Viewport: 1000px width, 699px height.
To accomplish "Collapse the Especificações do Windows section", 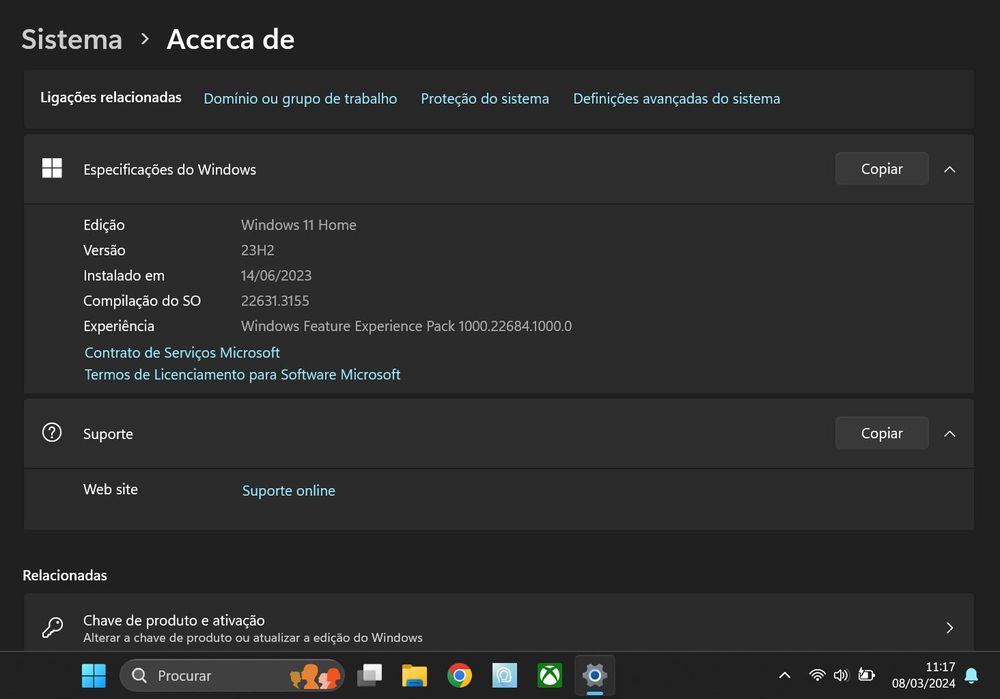I will (950, 169).
